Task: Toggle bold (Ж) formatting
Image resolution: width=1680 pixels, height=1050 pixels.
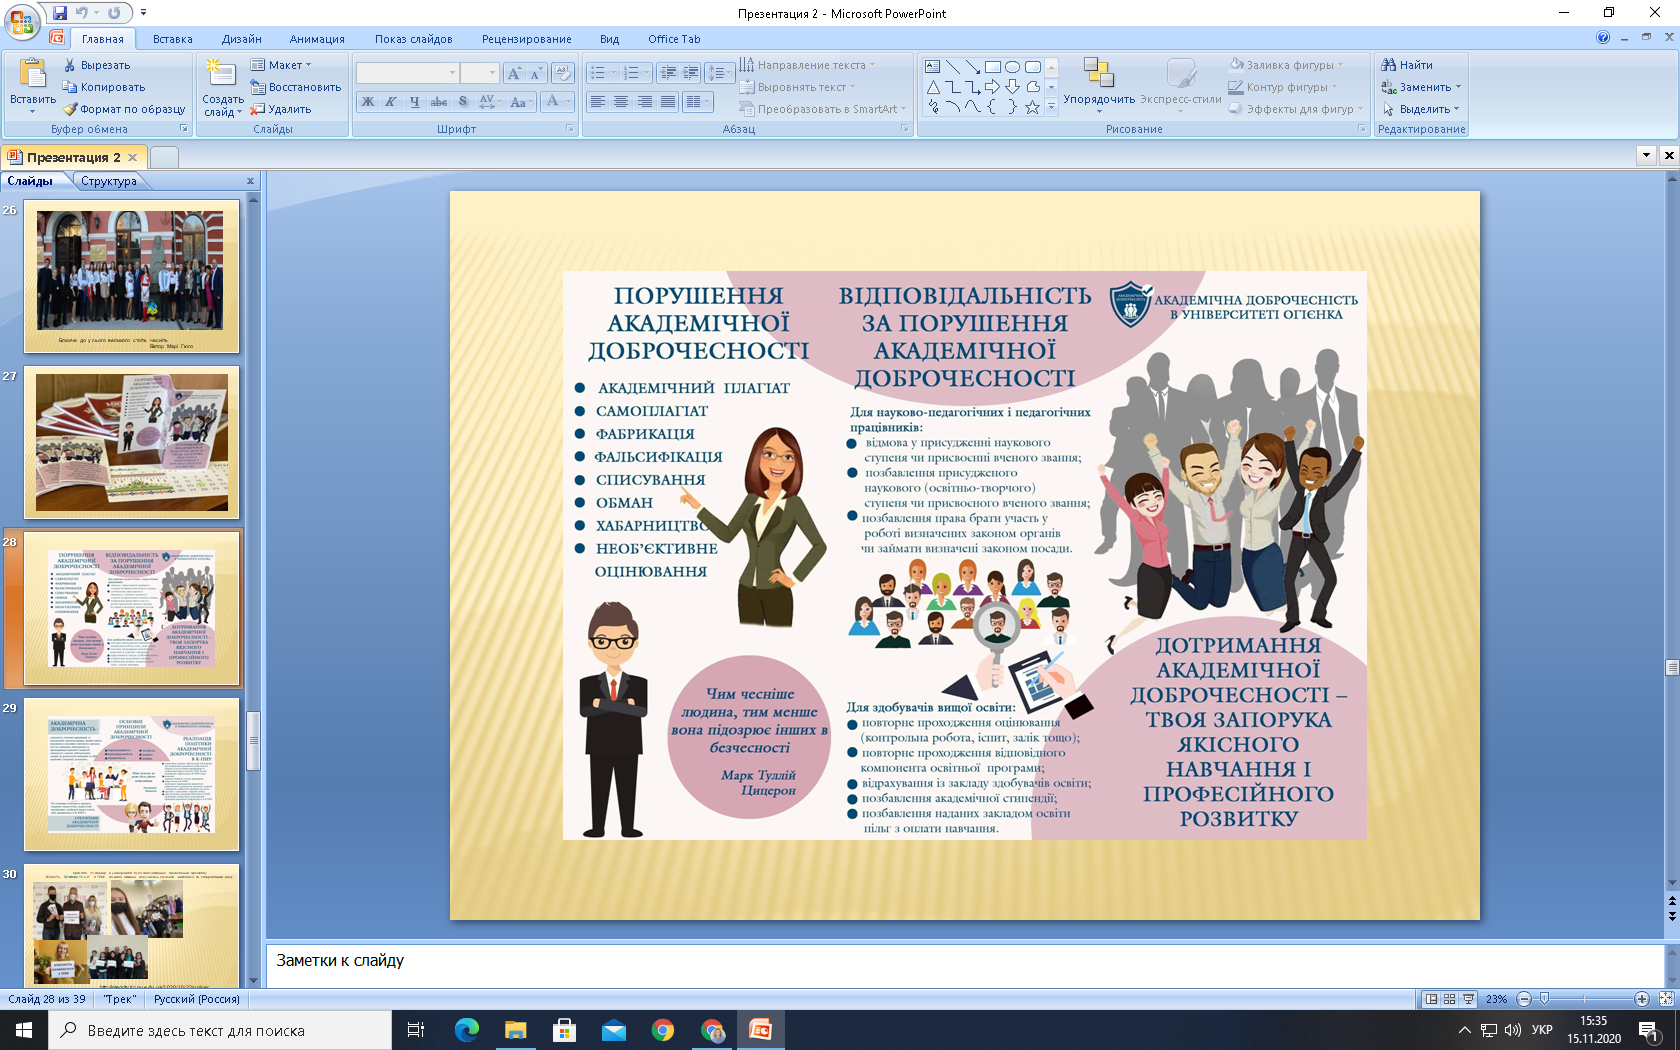Action: (x=368, y=102)
